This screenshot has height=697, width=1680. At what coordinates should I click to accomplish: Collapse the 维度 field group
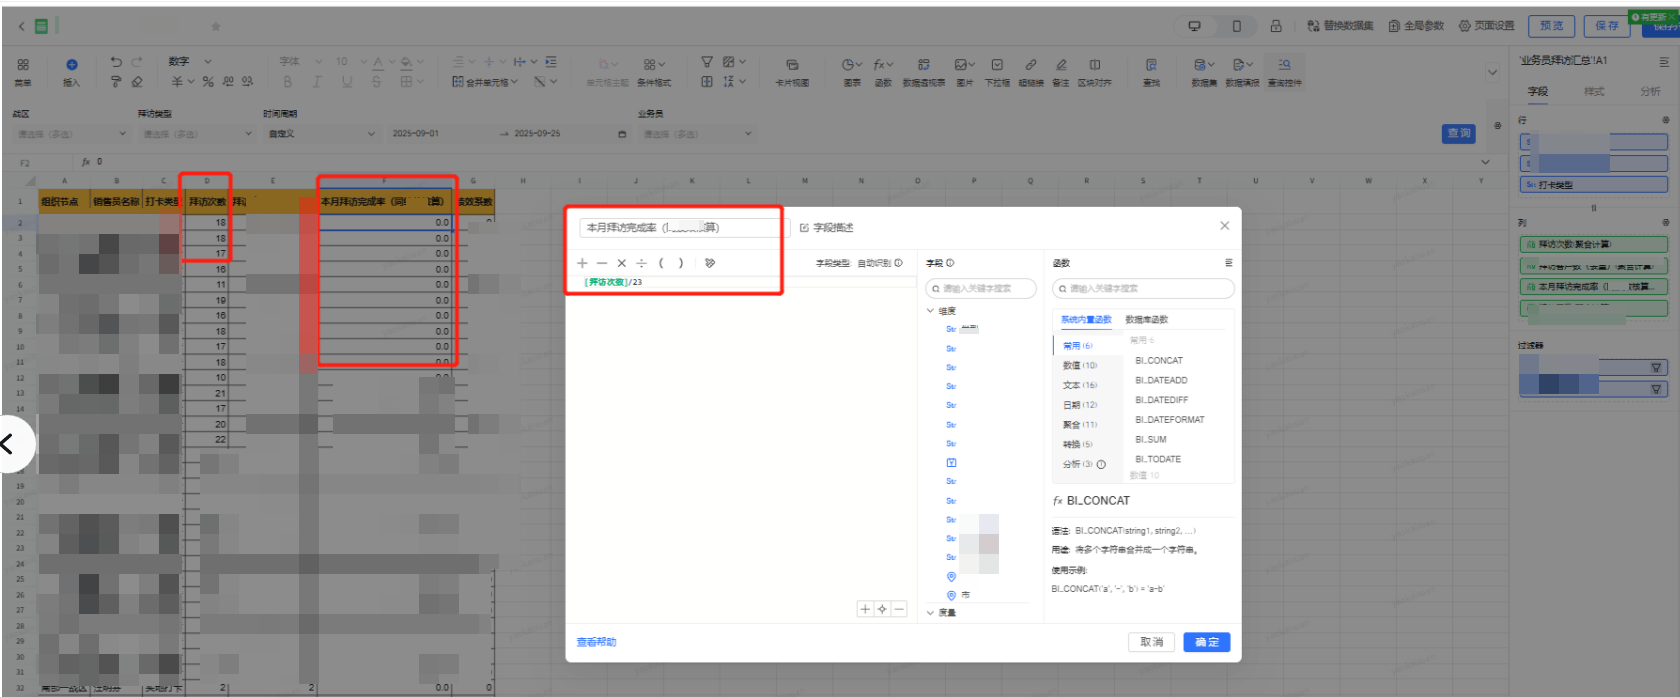tap(931, 311)
